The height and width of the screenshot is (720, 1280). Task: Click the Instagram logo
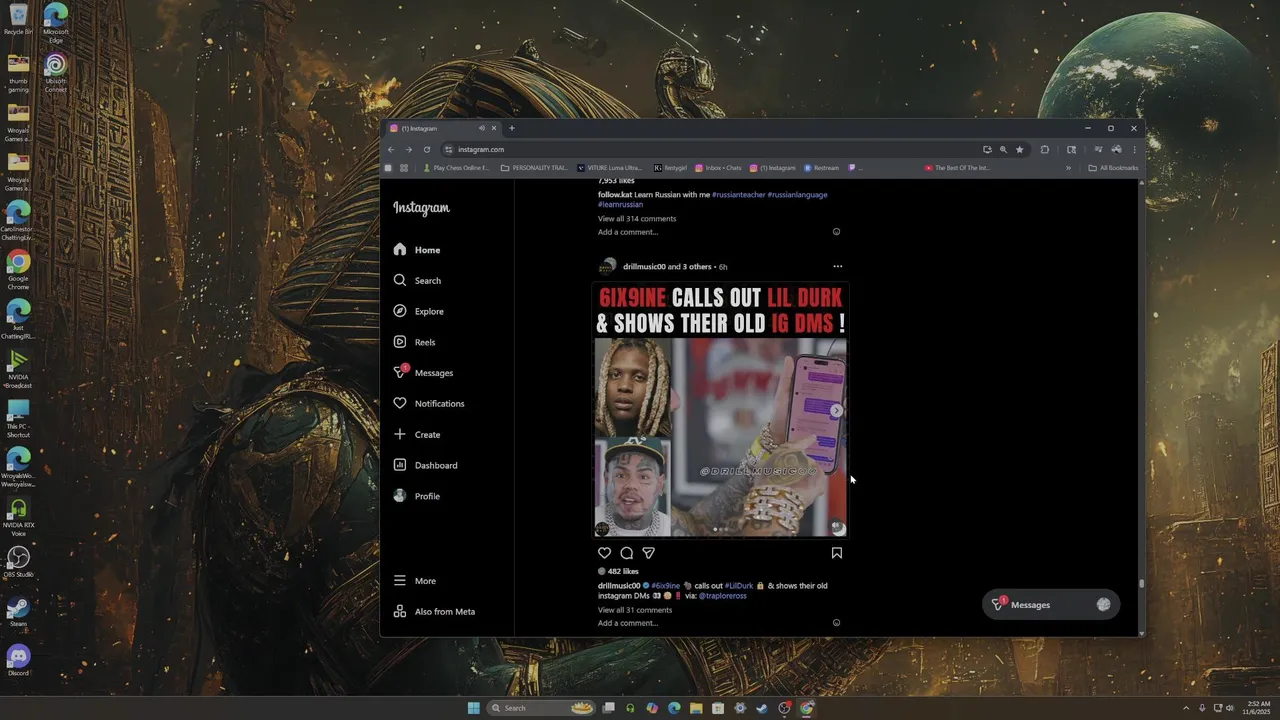click(x=421, y=208)
